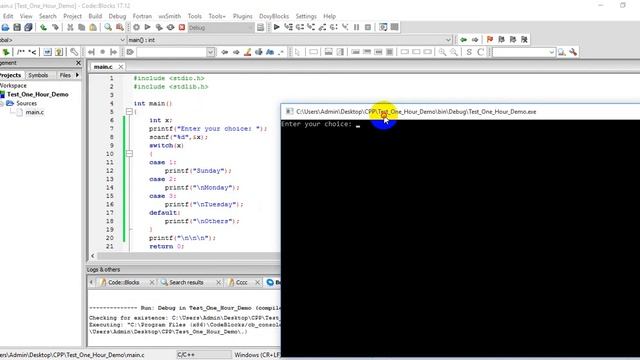
Task: Click the zoom in magnifier icon
Action: point(442,52)
